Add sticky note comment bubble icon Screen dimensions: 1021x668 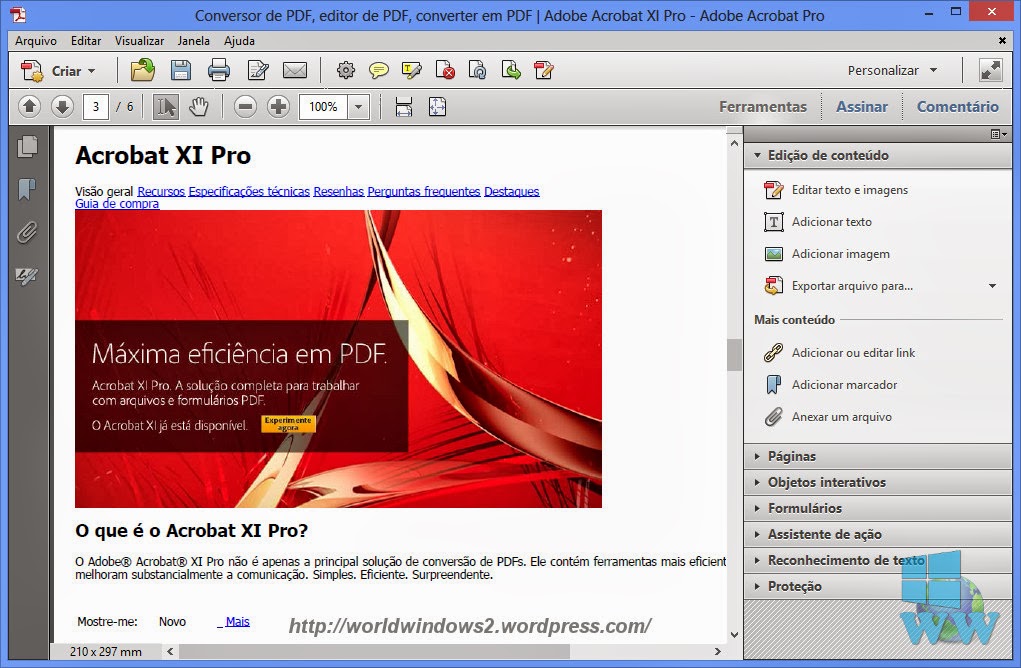(x=378, y=70)
